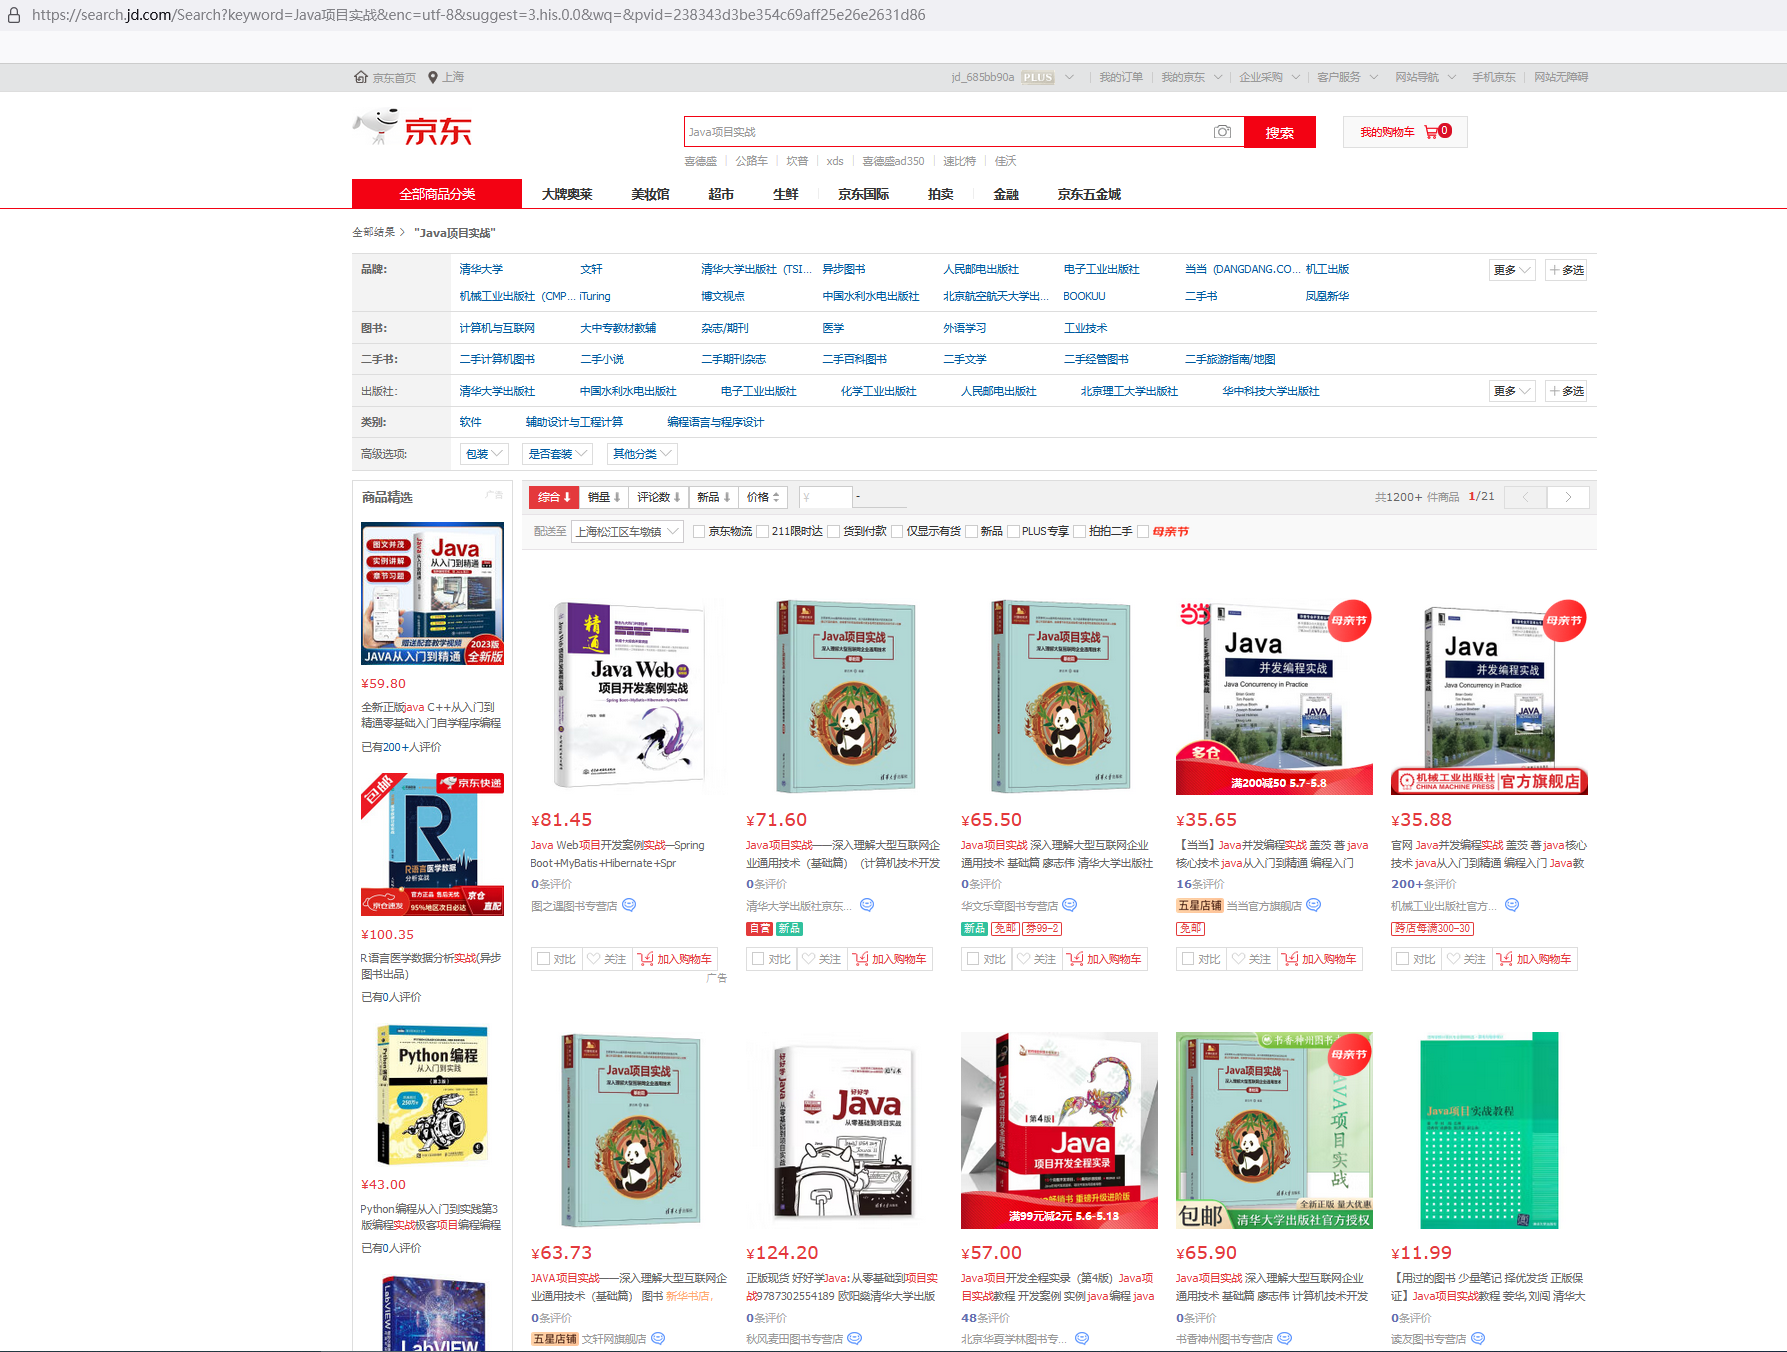The image size is (1787, 1352).
Task: Check 对比 box for ¥65.50 book
Action: tap(974, 959)
